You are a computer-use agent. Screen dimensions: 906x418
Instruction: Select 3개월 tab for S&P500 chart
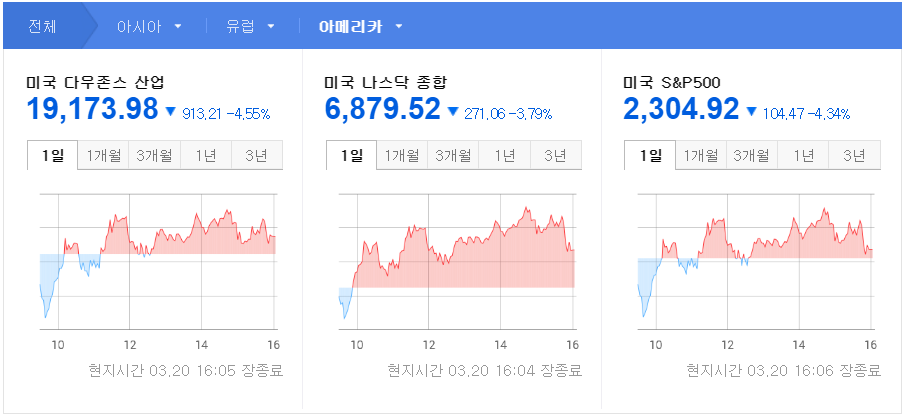[752, 155]
